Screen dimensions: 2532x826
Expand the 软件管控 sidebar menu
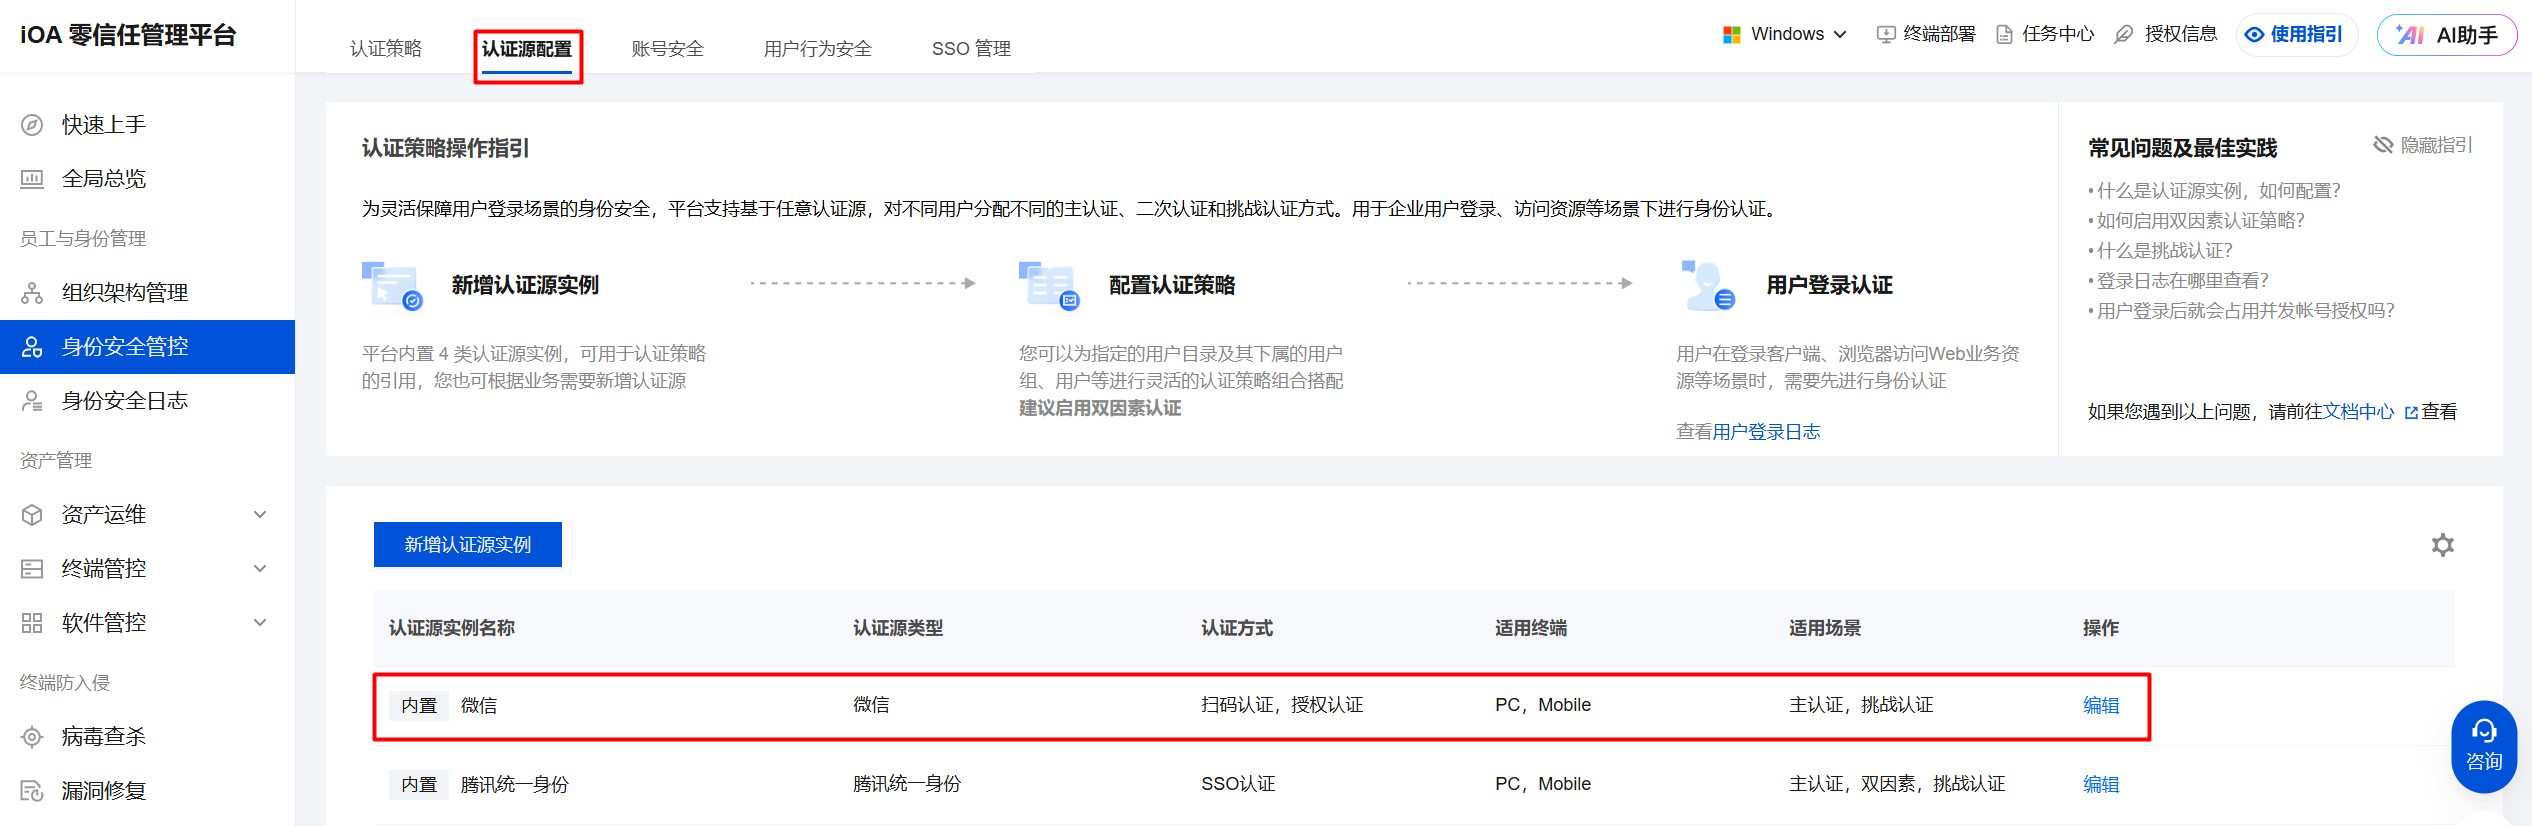pyautogui.click(x=146, y=623)
